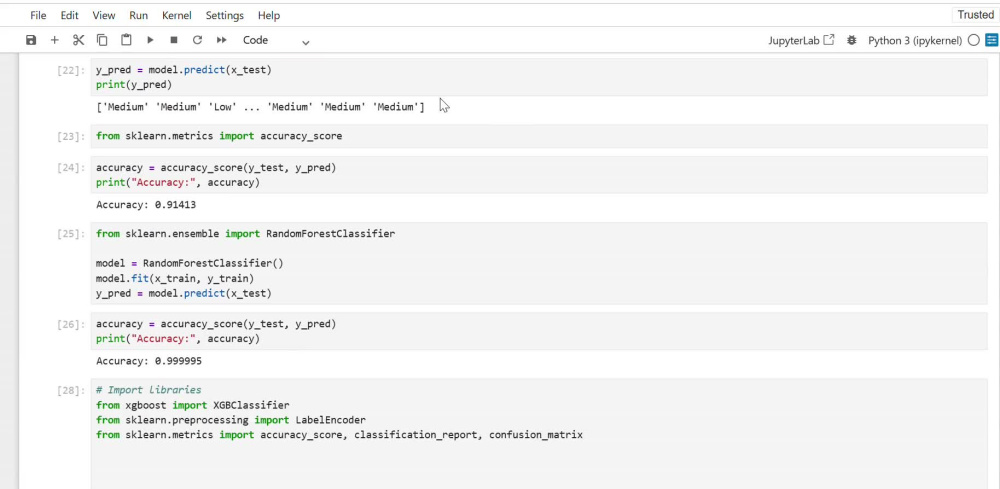Viewport: 1000px width, 489px height.
Task: Open the notebook in JupyterLab with the toolbar link
Action: click(802, 40)
